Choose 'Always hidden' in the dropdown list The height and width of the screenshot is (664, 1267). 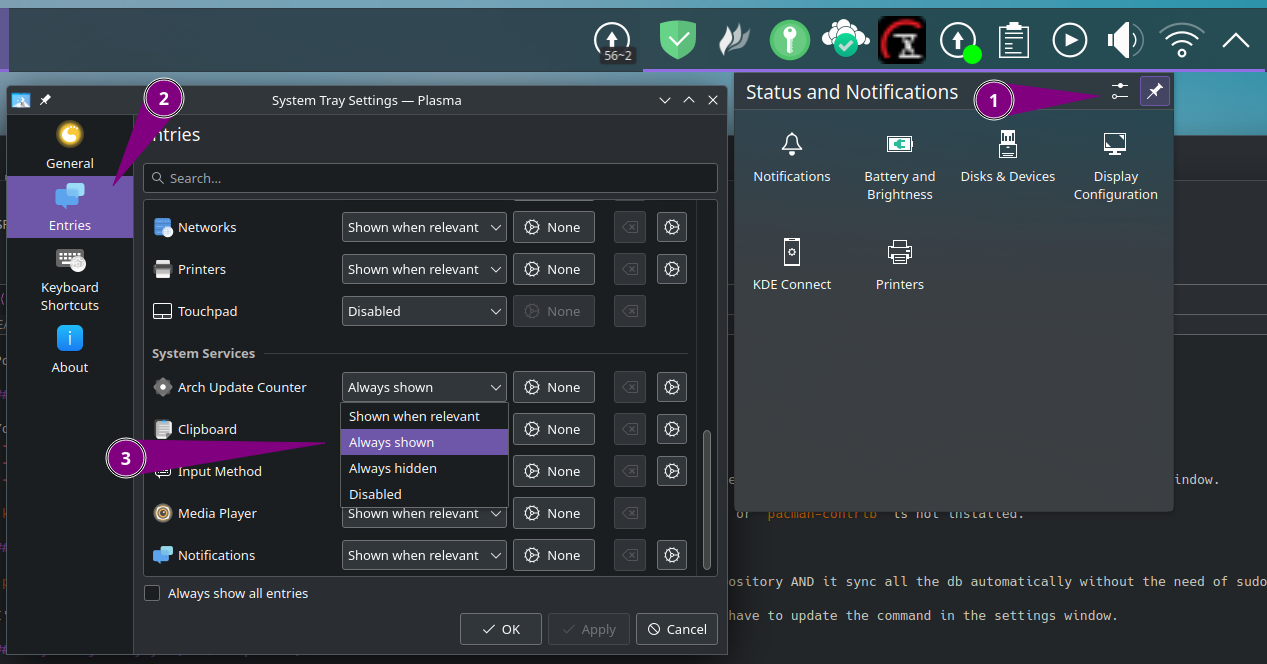pyautogui.click(x=424, y=468)
